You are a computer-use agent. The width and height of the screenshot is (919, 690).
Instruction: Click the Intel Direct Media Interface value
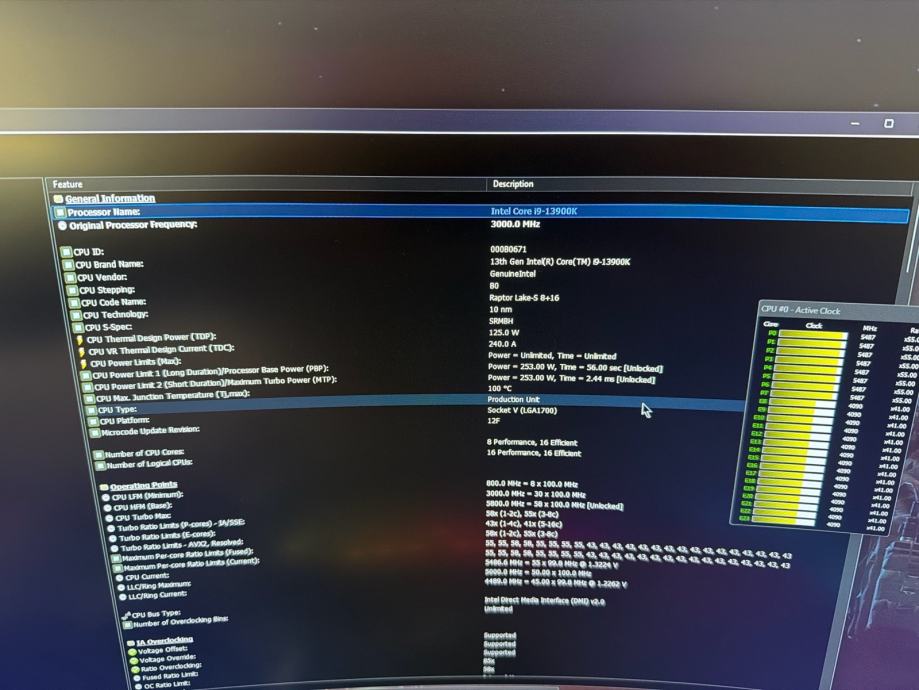pos(544,601)
